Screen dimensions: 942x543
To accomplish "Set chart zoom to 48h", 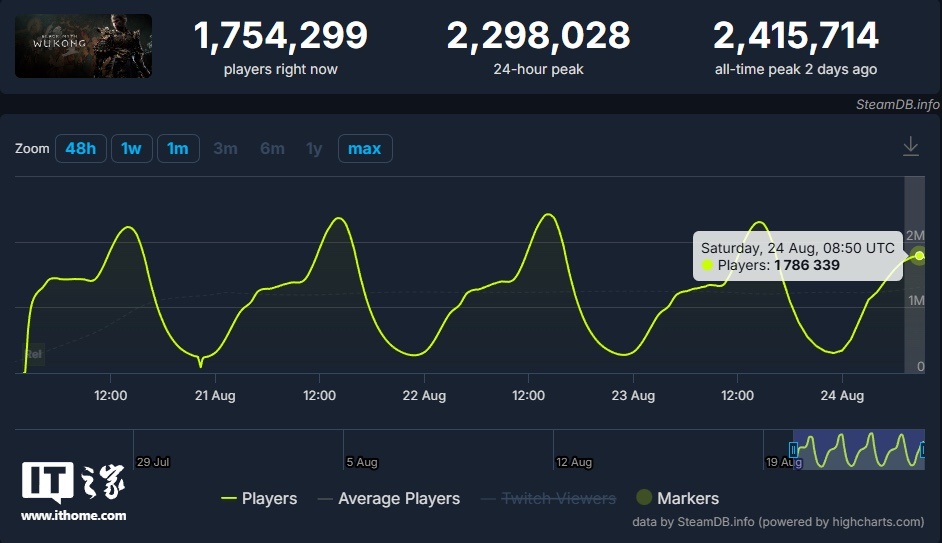I will point(81,148).
